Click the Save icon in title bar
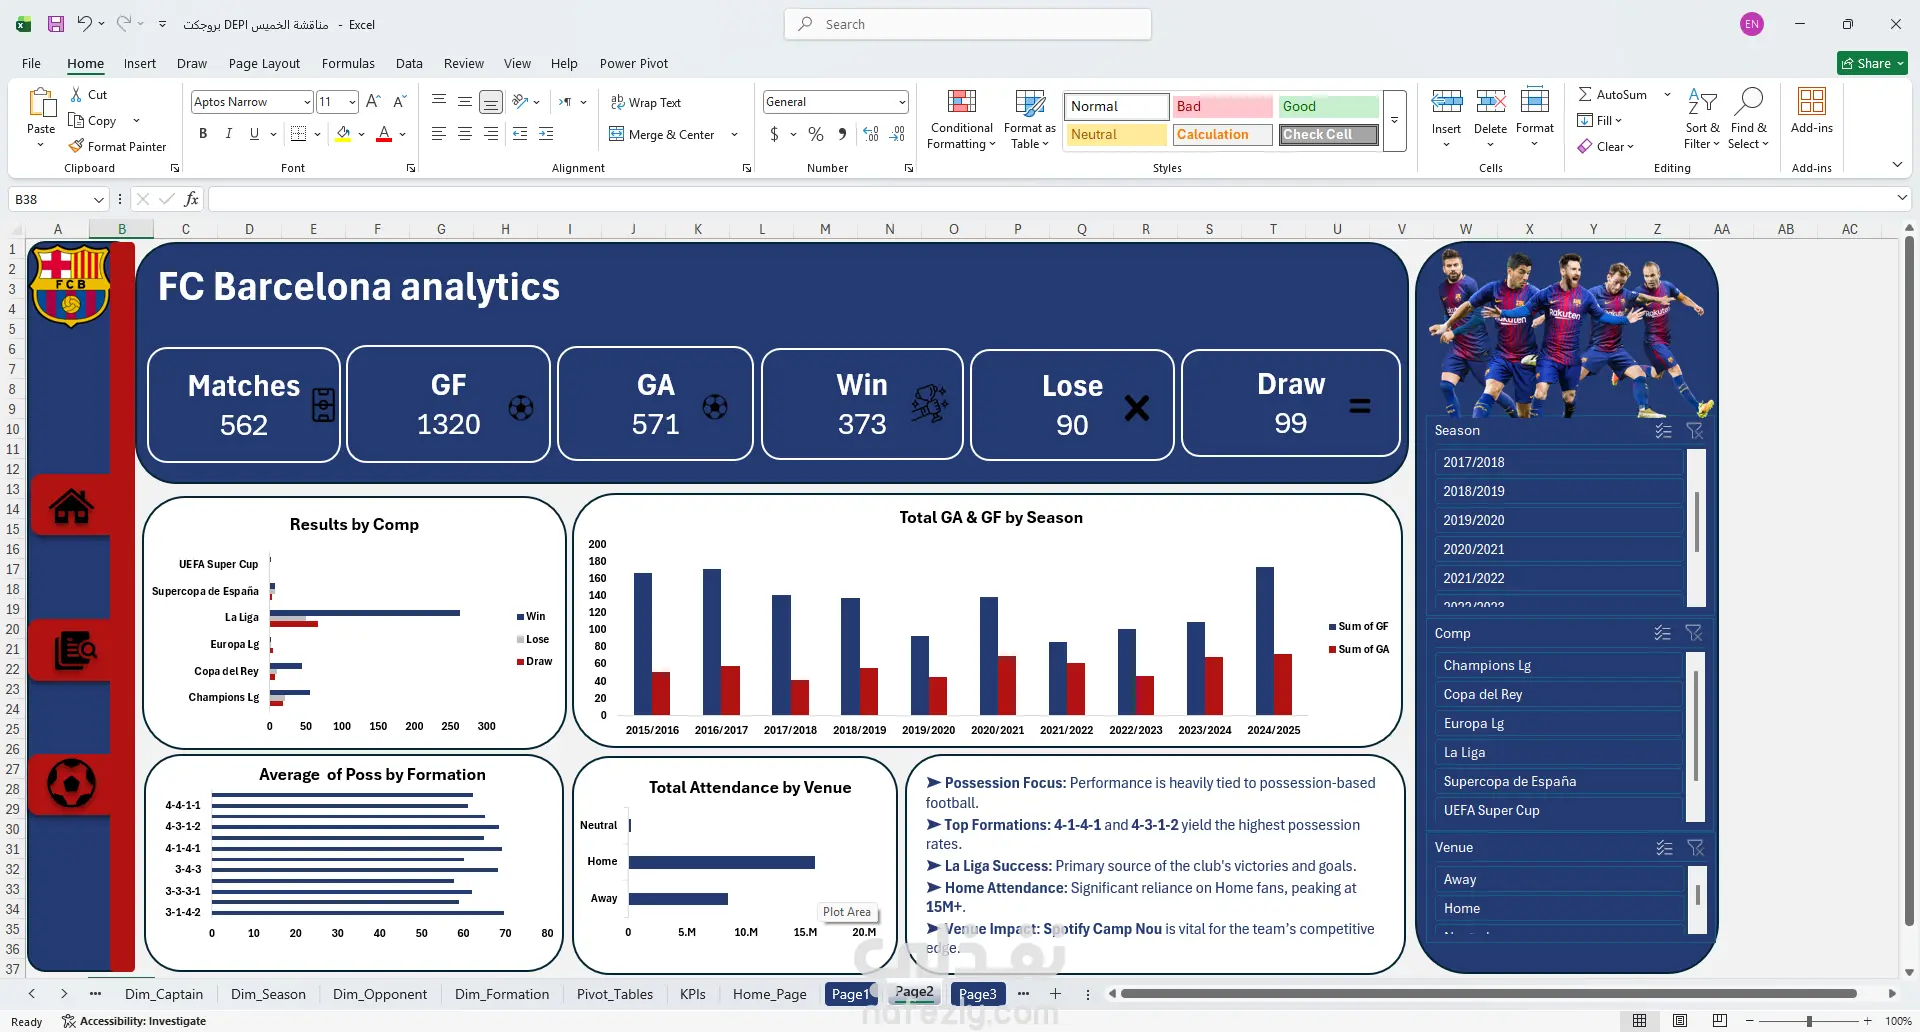The height and width of the screenshot is (1032, 1920). click(x=56, y=24)
